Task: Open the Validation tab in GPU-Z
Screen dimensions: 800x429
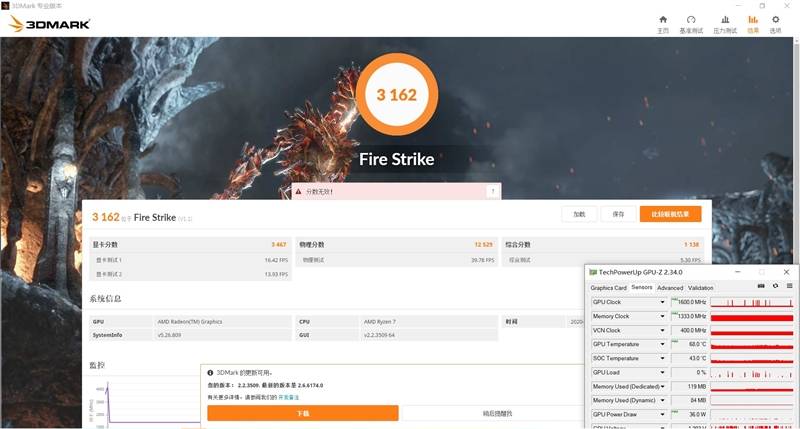Action: [x=701, y=287]
